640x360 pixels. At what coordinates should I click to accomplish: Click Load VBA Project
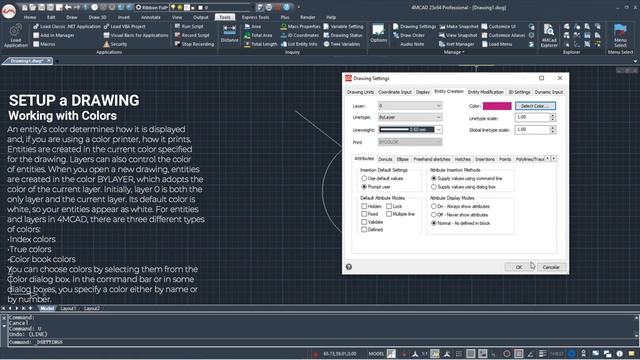[124, 26]
